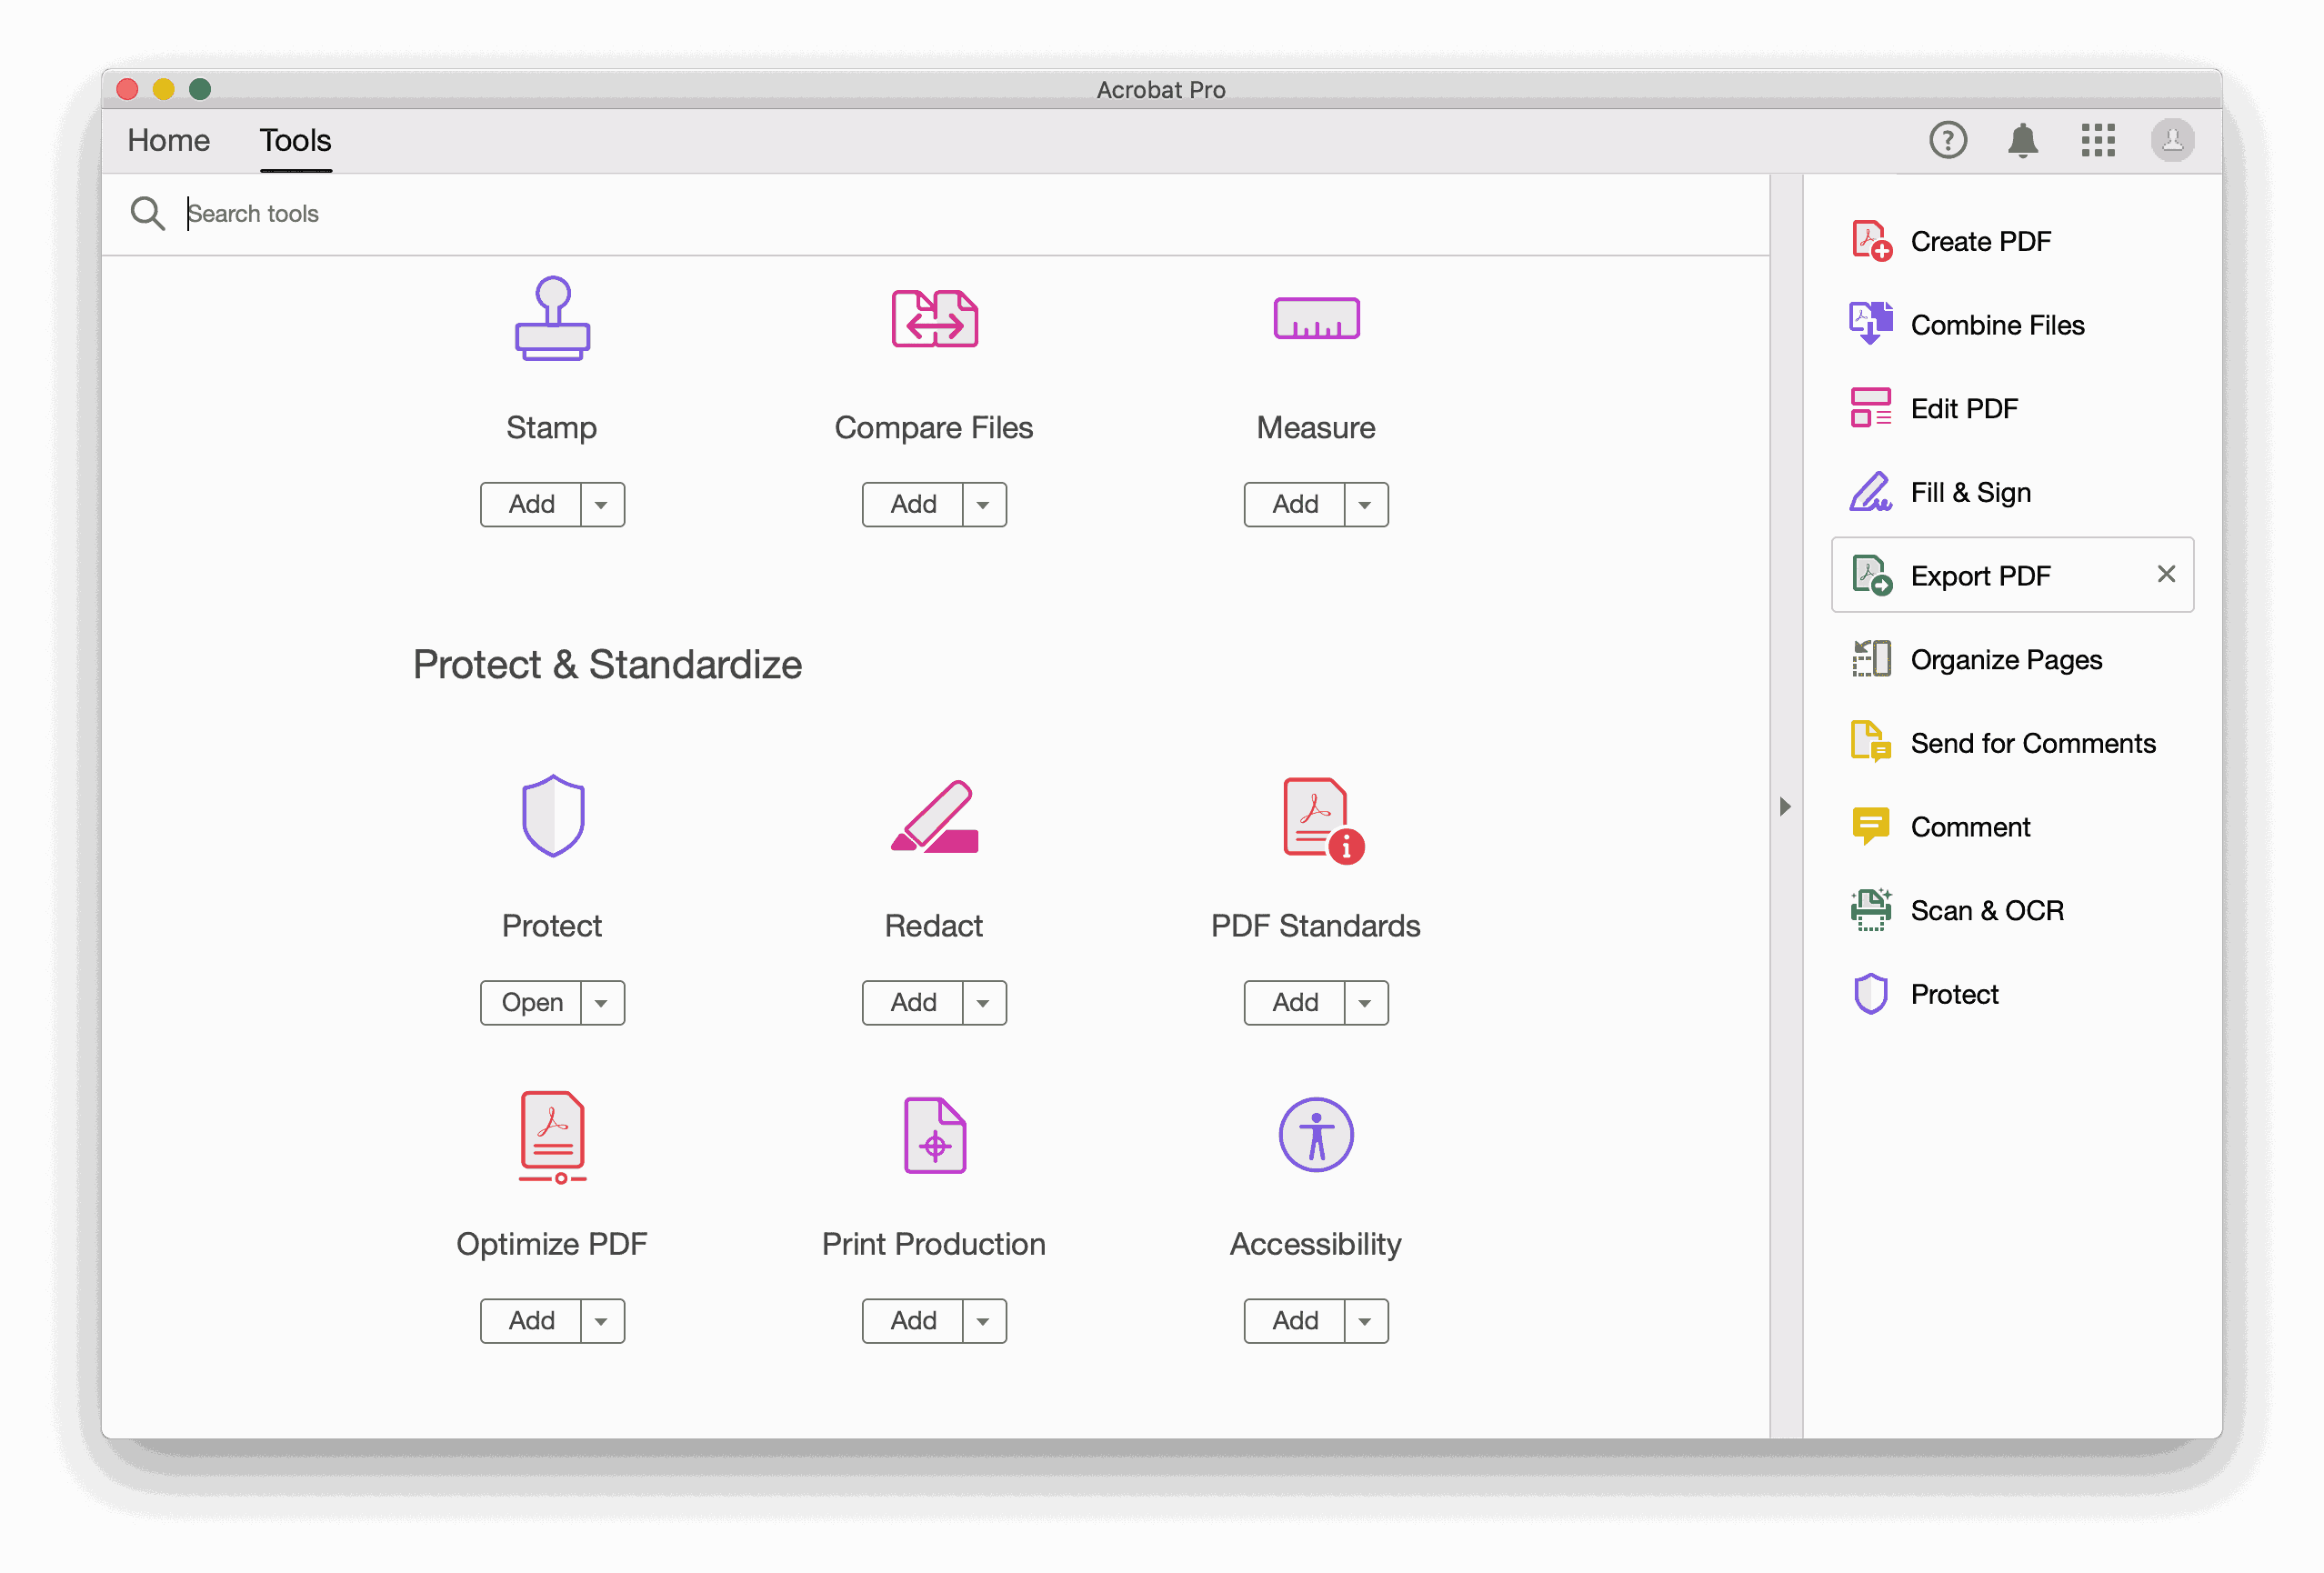Click Add button under Redact
The image size is (2324, 1573).
pyautogui.click(x=913, y=1003)
